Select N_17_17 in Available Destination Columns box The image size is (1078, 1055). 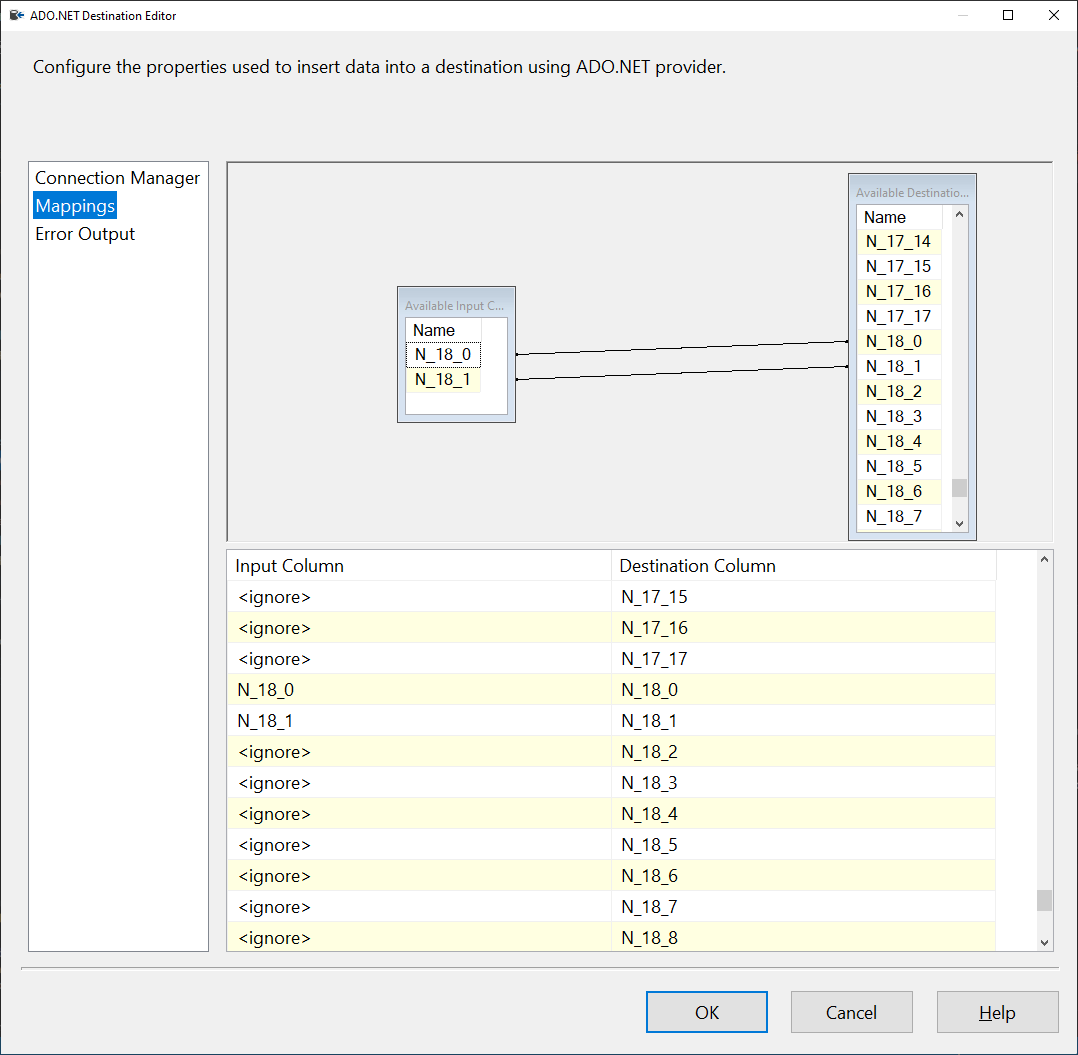tap(899, 317)
